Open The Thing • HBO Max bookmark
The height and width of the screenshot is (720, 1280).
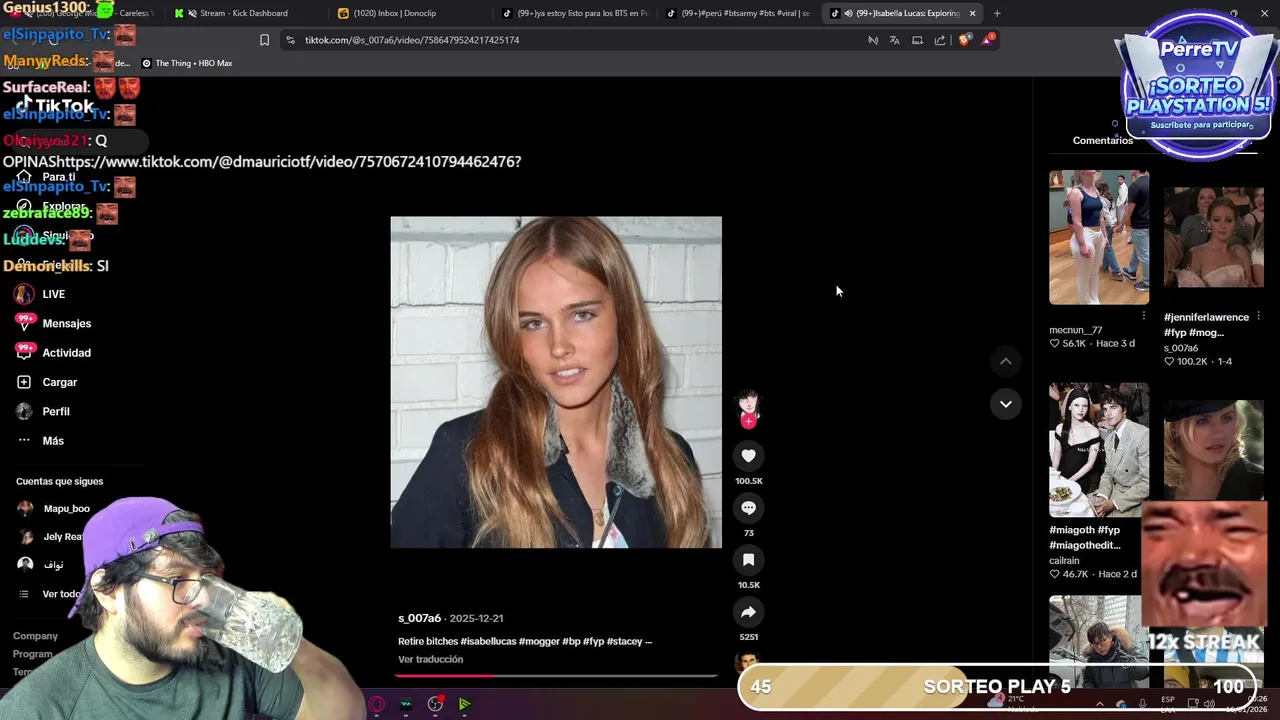coord(187,63)
